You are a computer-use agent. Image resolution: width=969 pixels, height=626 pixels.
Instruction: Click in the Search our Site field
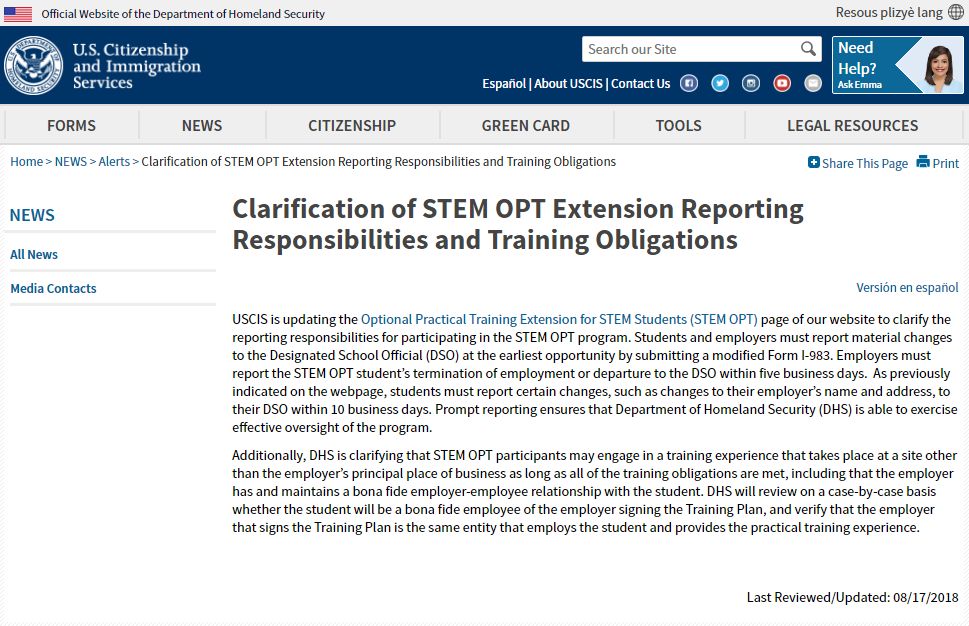tap(690, 49)
